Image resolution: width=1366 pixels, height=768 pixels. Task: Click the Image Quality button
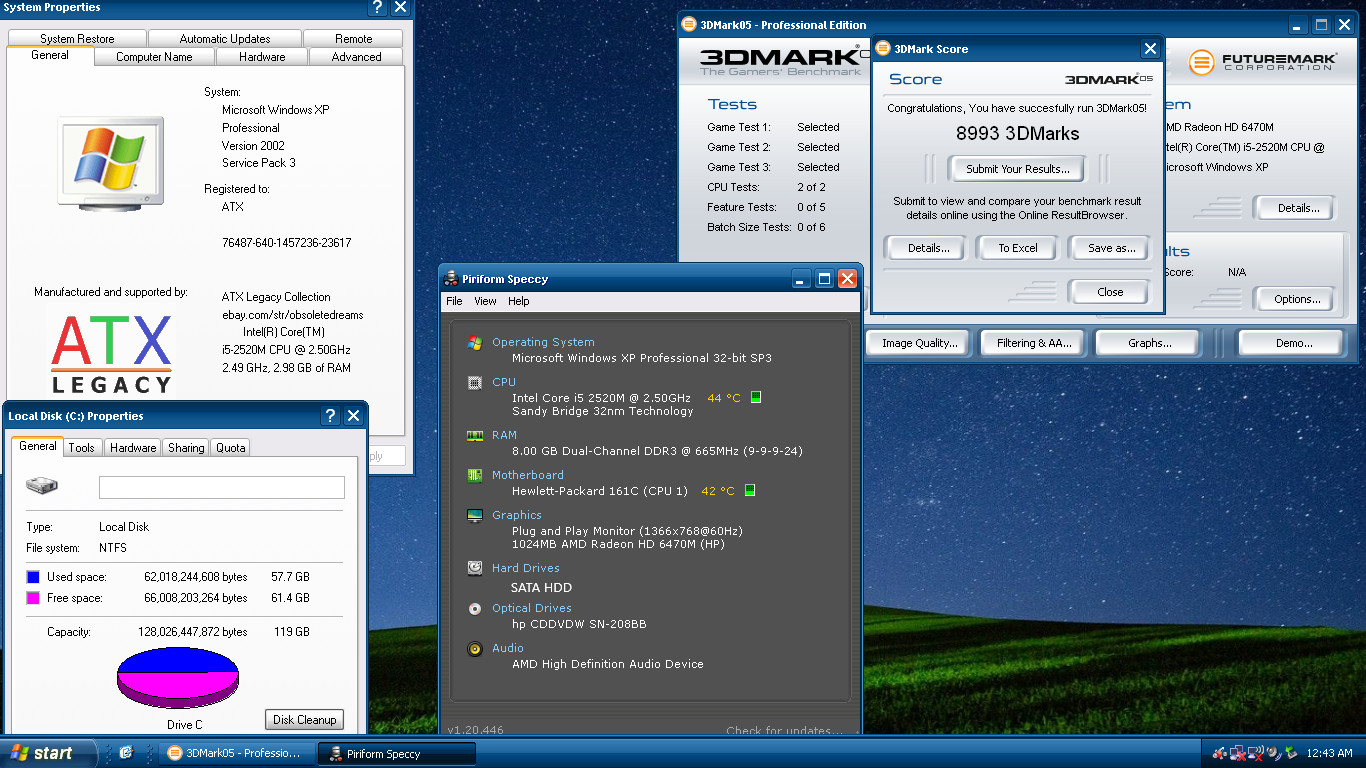tap(920, 343)
